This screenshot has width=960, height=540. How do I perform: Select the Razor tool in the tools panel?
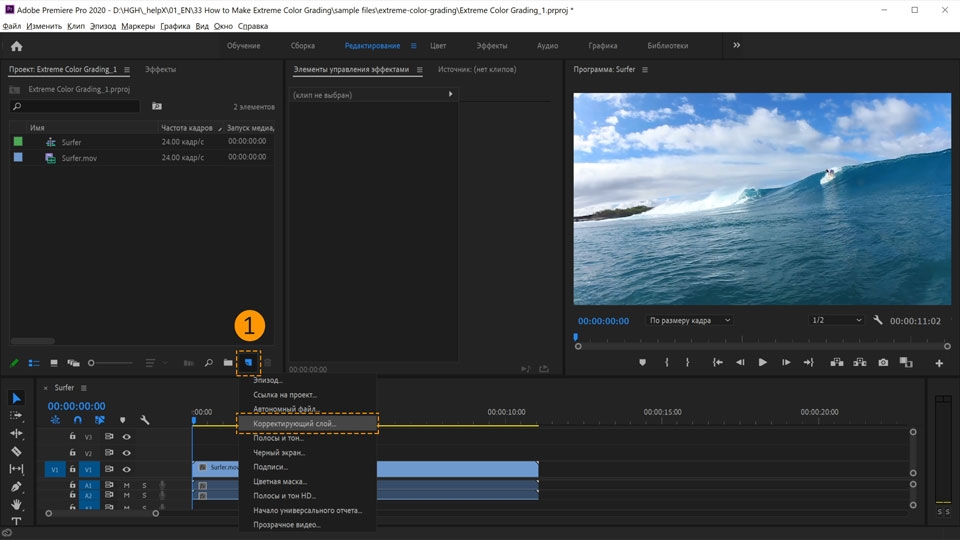pyautogui.click(x=16, y=451)
